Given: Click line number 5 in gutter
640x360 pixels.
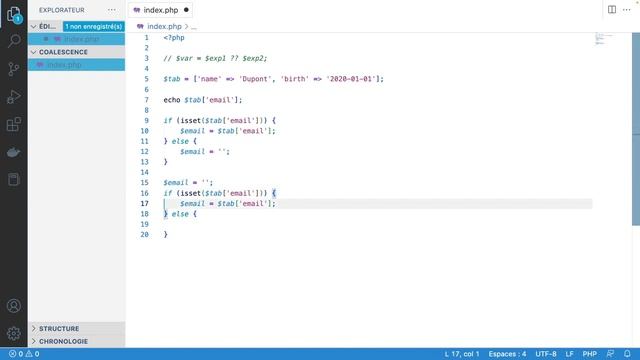Looking at the screenshot, I should pyautogui.click(x=146, y=79).
